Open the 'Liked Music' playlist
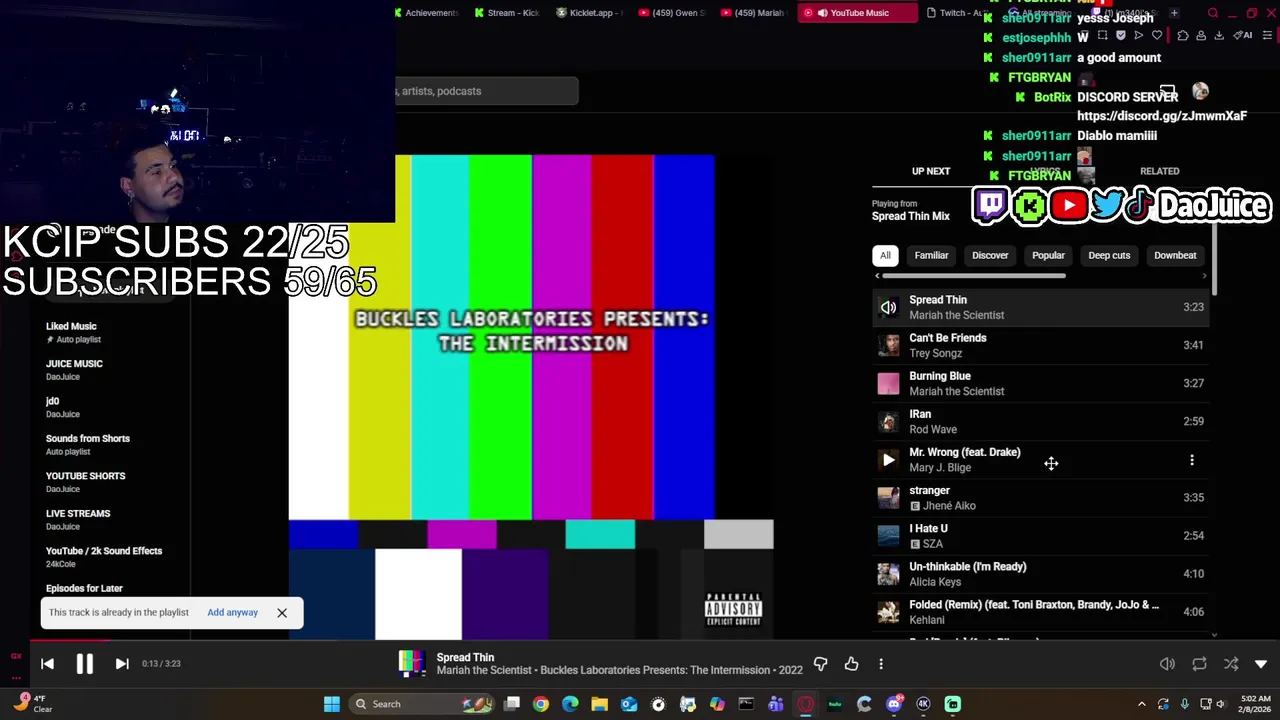 pyautogui.click(x=71, y=332)
